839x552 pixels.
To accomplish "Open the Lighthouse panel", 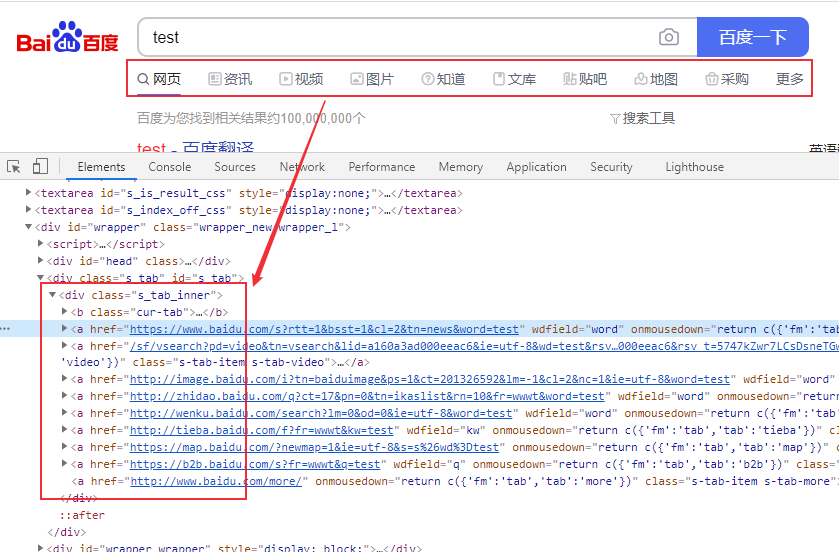I will click(695, 167).
